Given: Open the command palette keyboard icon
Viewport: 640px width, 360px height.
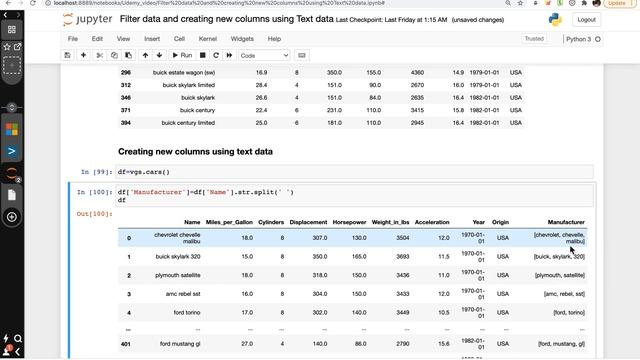Looking at the screenshot, I should [x=302, y=55].
